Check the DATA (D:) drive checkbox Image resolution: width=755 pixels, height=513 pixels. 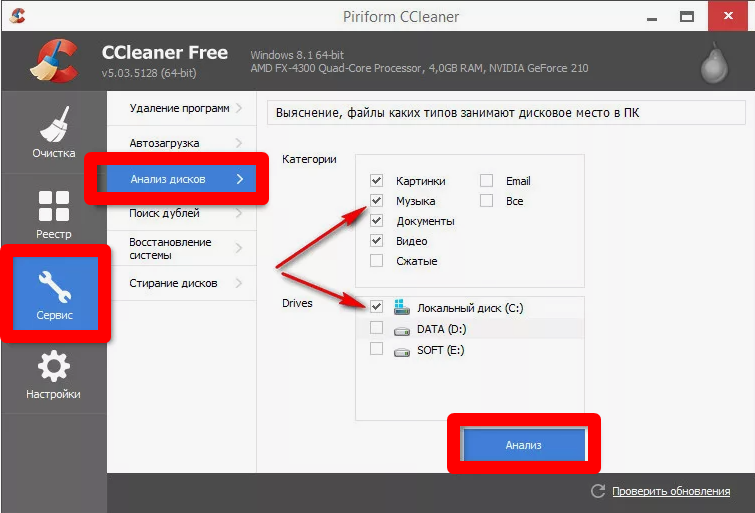point(377,328)
